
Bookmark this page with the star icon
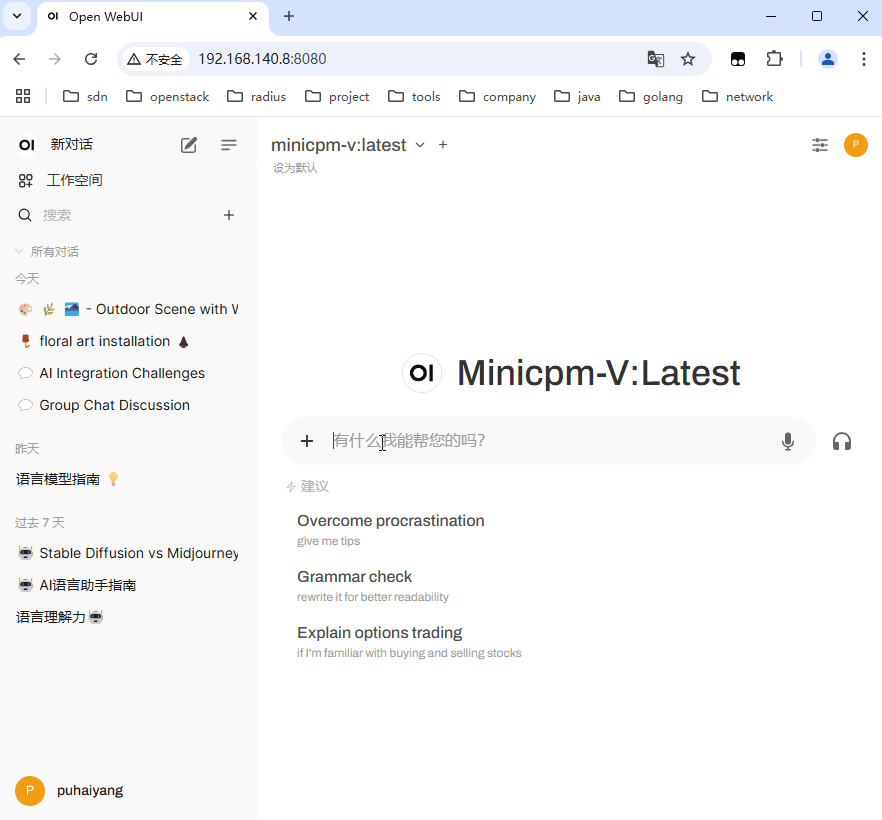click(687, 59)
